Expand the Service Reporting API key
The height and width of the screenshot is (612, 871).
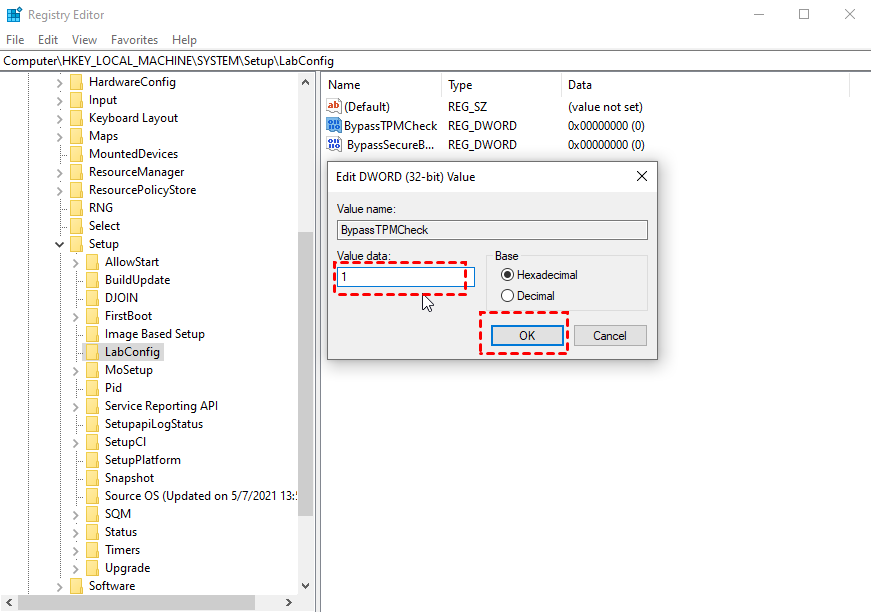pos(76,407)
